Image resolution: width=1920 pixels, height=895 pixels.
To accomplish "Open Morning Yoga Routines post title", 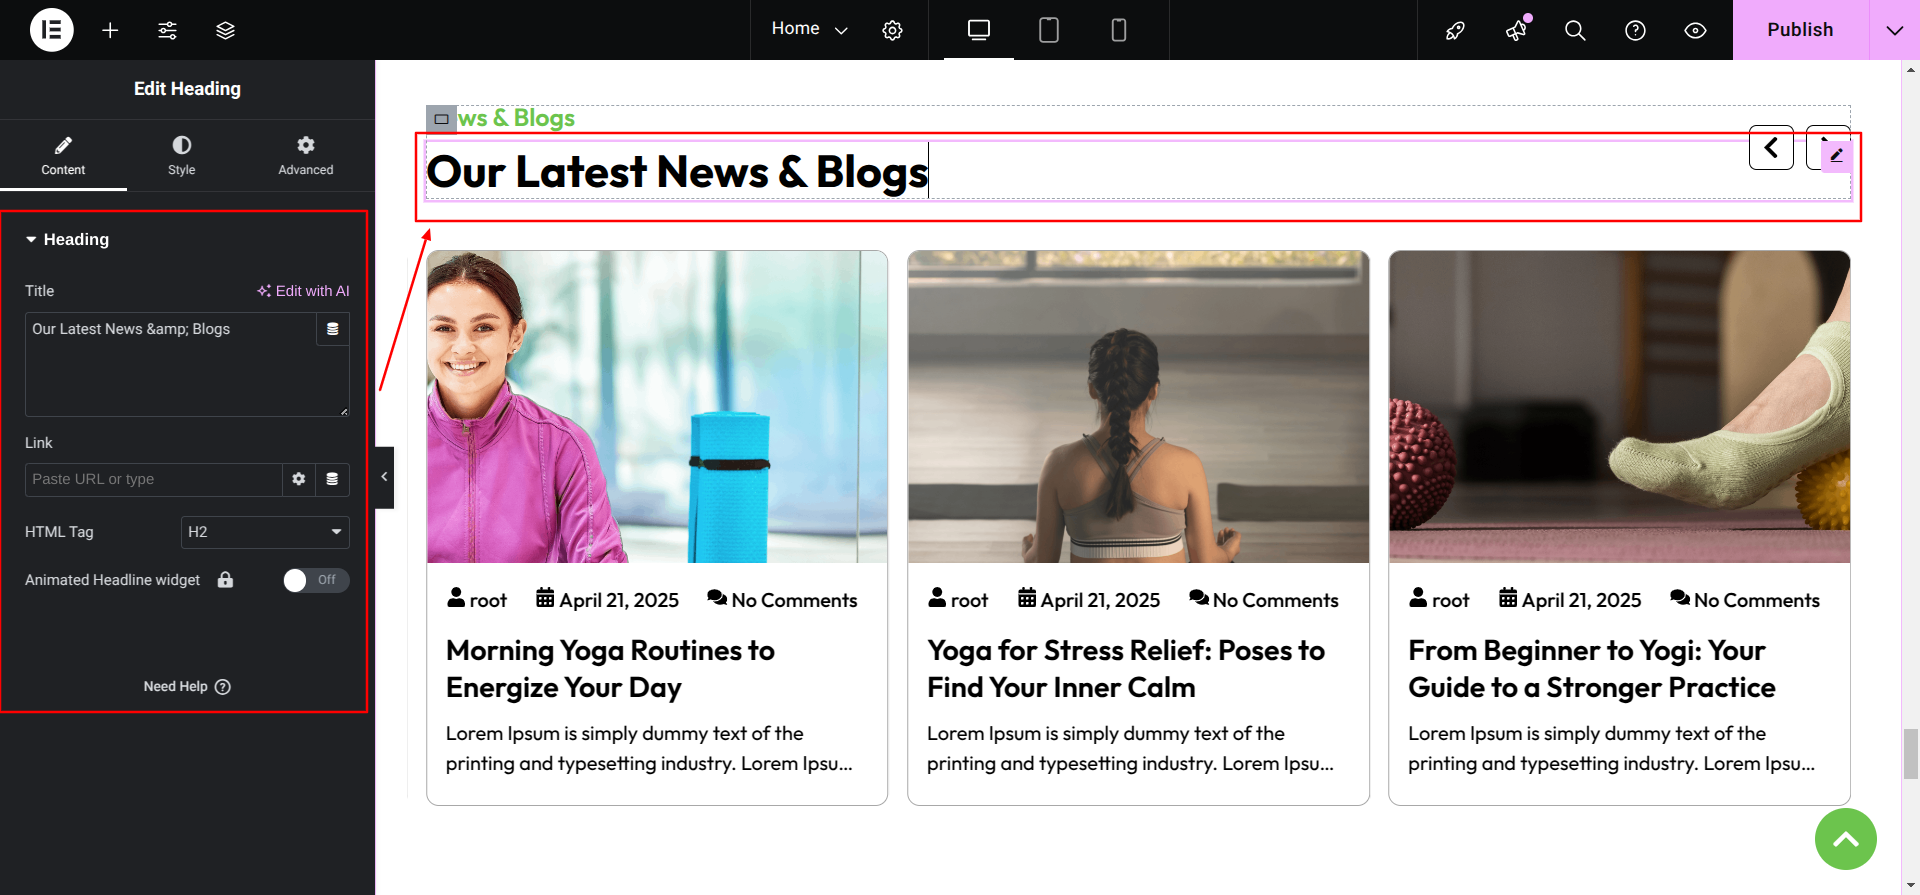I will coord(610,669).
